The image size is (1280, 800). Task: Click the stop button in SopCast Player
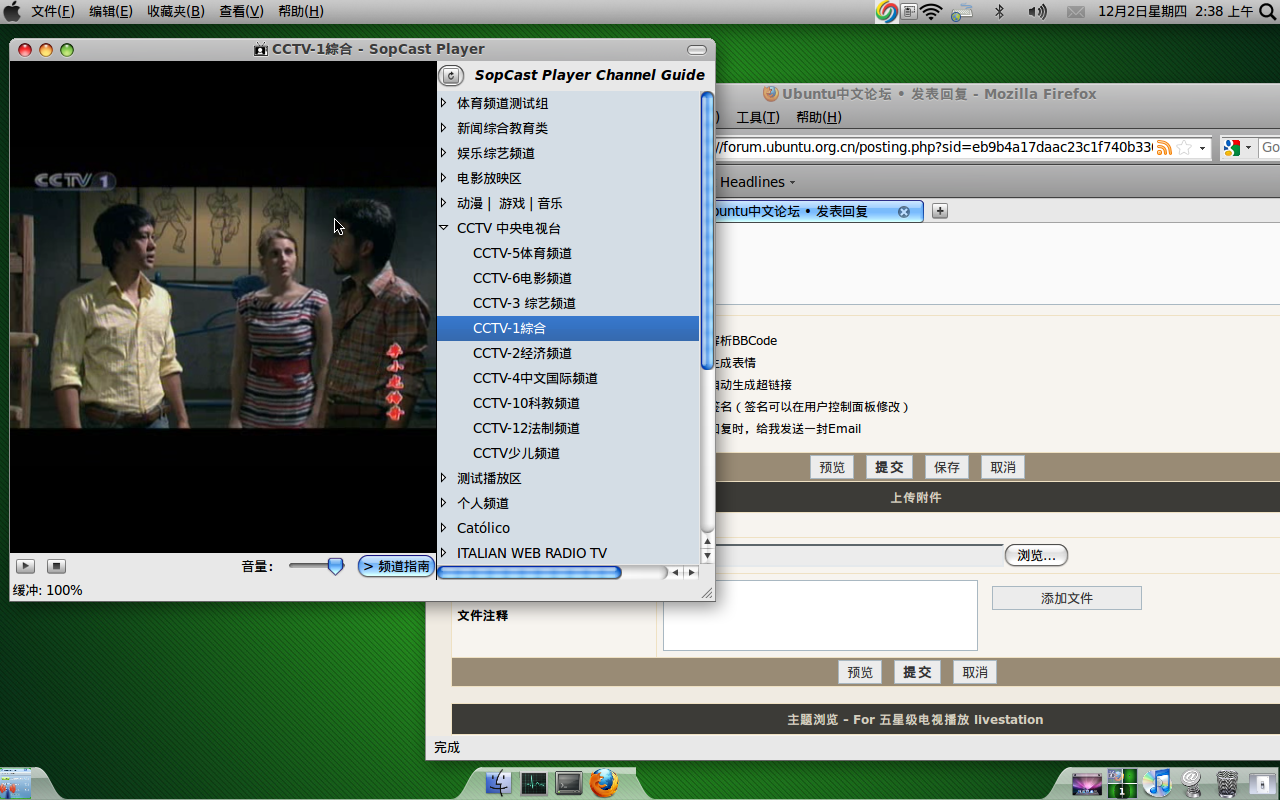tap(57, 566)
